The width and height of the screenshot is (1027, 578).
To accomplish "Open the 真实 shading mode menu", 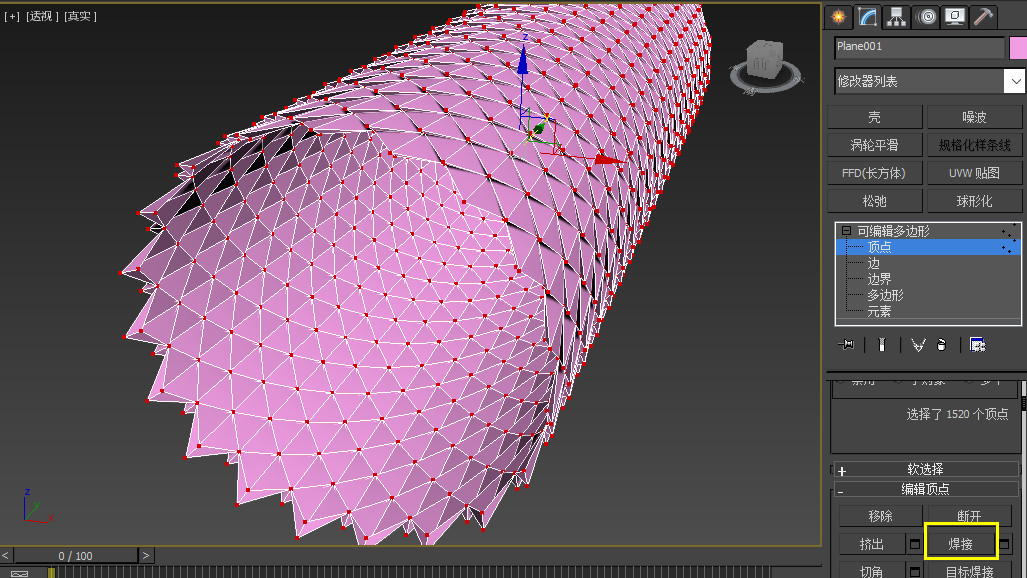I will pos(80,16).
